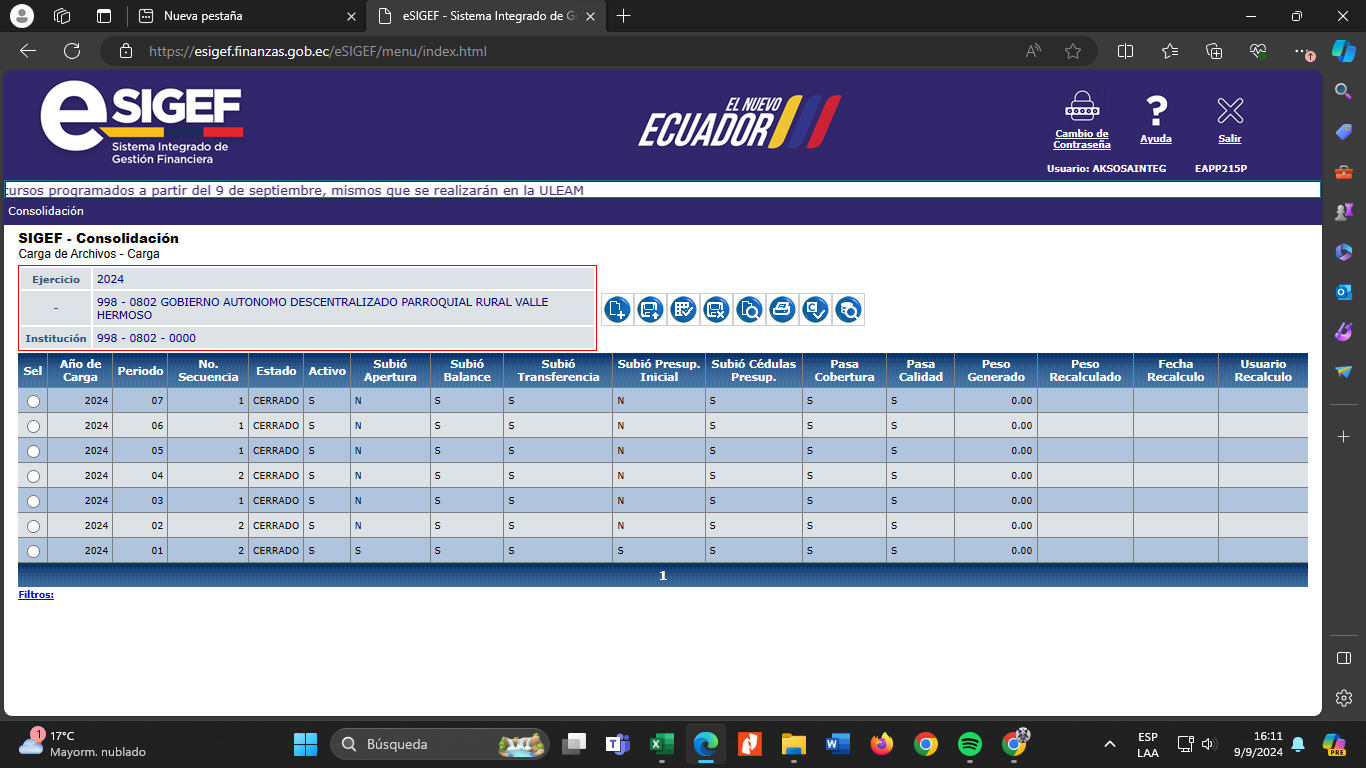Select the period 01 row radio button
The height and width of the screenshot is (768, 1366).
(x=33, y=551)
